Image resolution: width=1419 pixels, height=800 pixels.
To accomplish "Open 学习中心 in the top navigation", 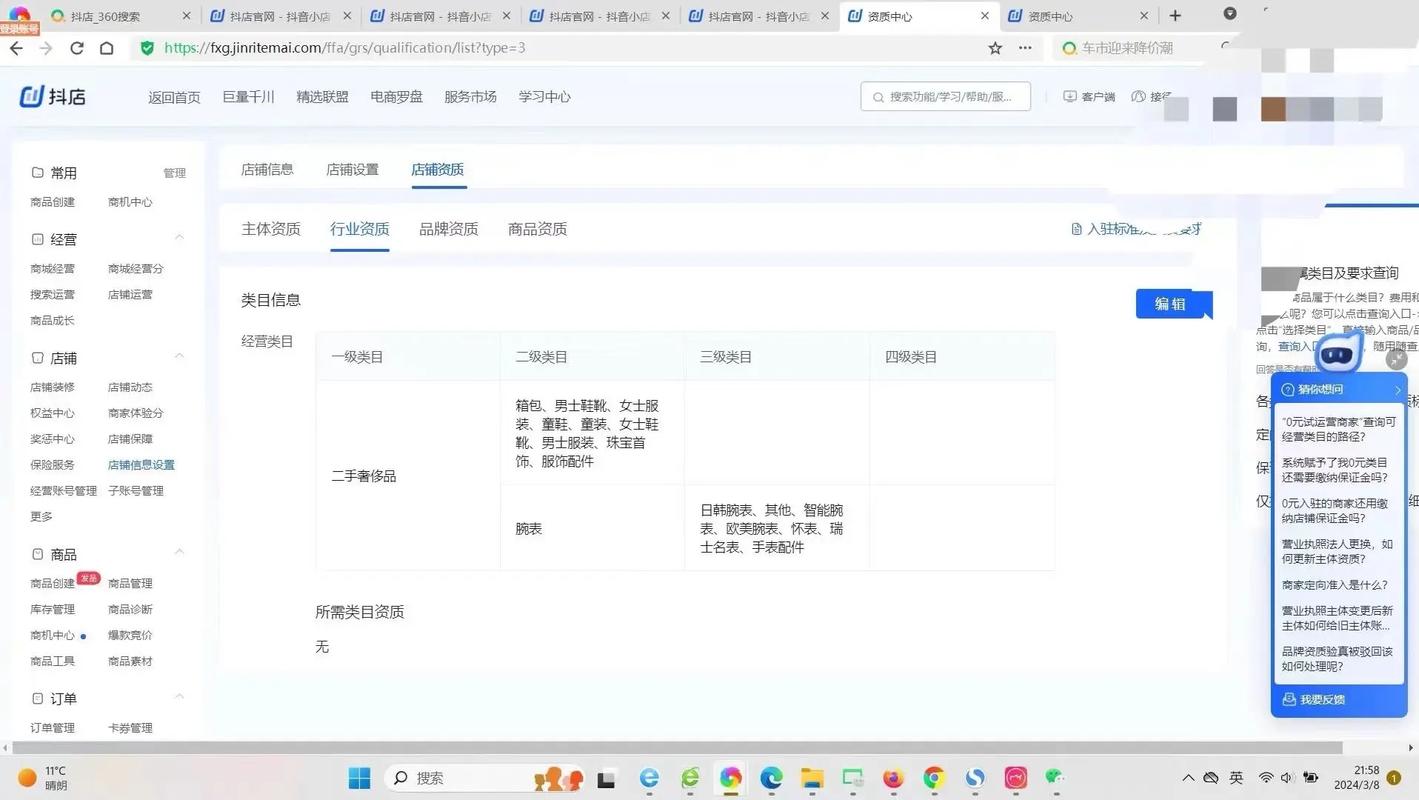I will pyautogui.click(x=544, y=97).
